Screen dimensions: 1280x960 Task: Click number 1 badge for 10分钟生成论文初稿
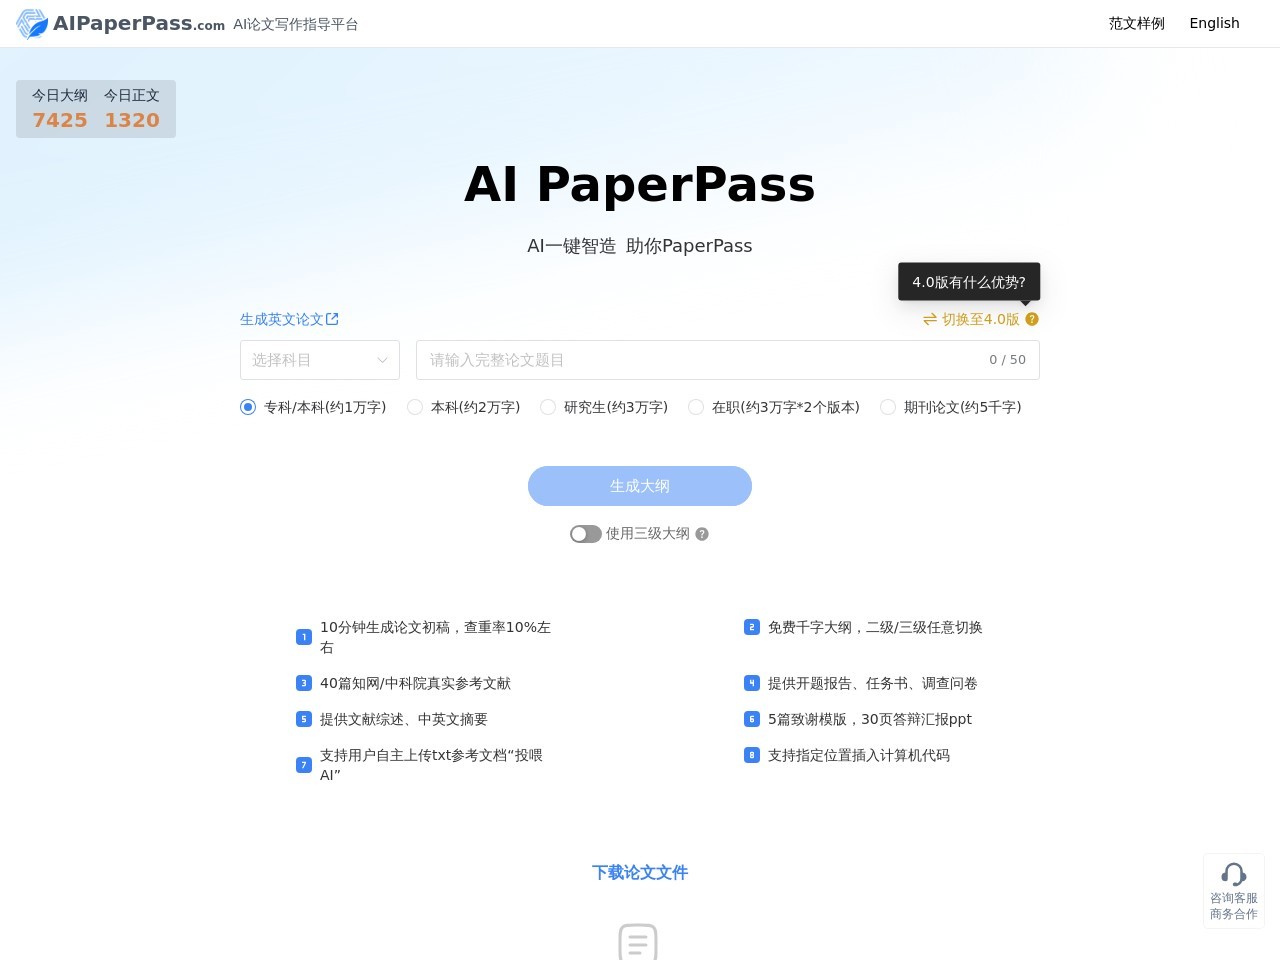tap(304, 637)
